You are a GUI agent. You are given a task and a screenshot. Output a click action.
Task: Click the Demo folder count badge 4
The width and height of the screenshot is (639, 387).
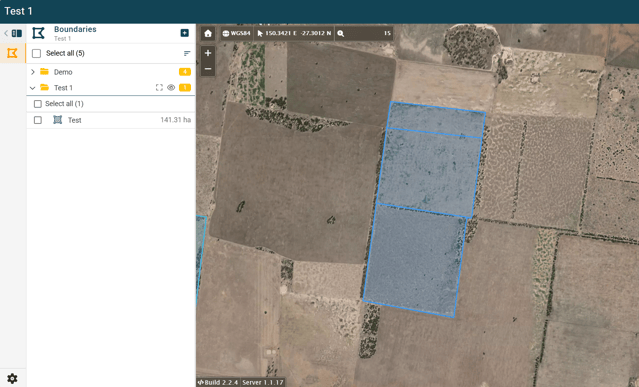pyautogui.click(x=185, y=72)
